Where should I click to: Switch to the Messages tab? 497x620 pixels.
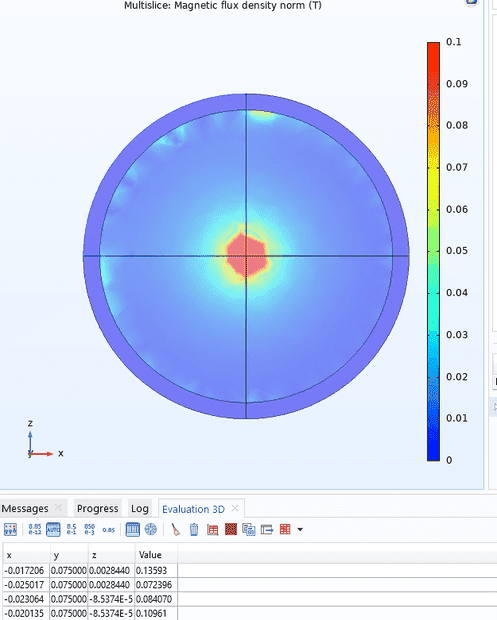(x=25, y=508)
